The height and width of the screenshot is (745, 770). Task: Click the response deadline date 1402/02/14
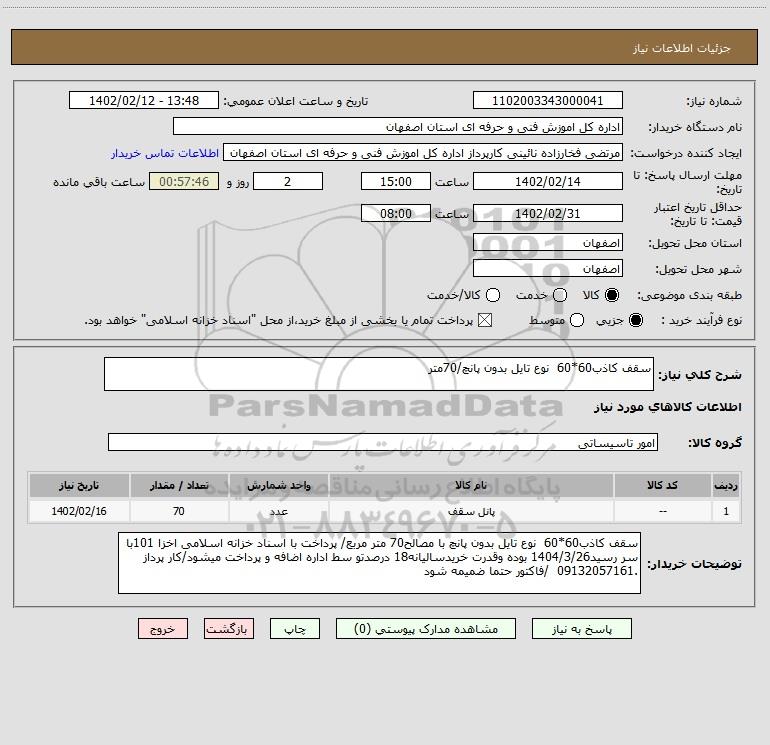pyautogui.click(x=548, y=181)
